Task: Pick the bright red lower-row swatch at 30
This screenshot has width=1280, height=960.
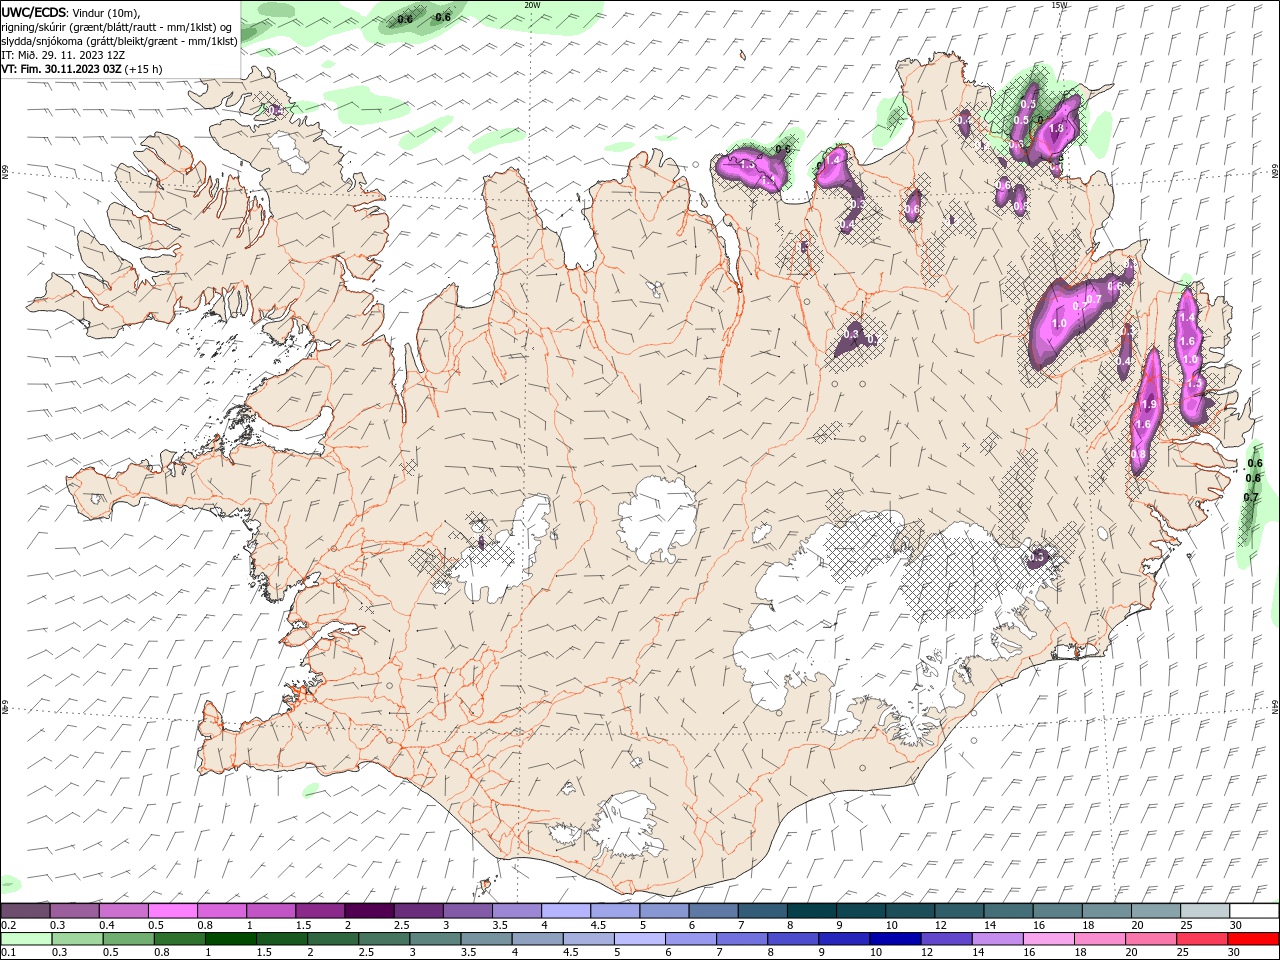Action: [x=1253, y=939]
